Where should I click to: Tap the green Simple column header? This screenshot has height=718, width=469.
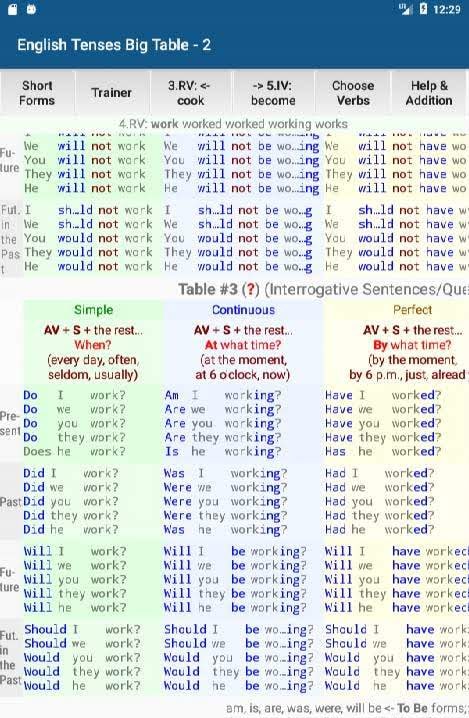click(93, 310)
